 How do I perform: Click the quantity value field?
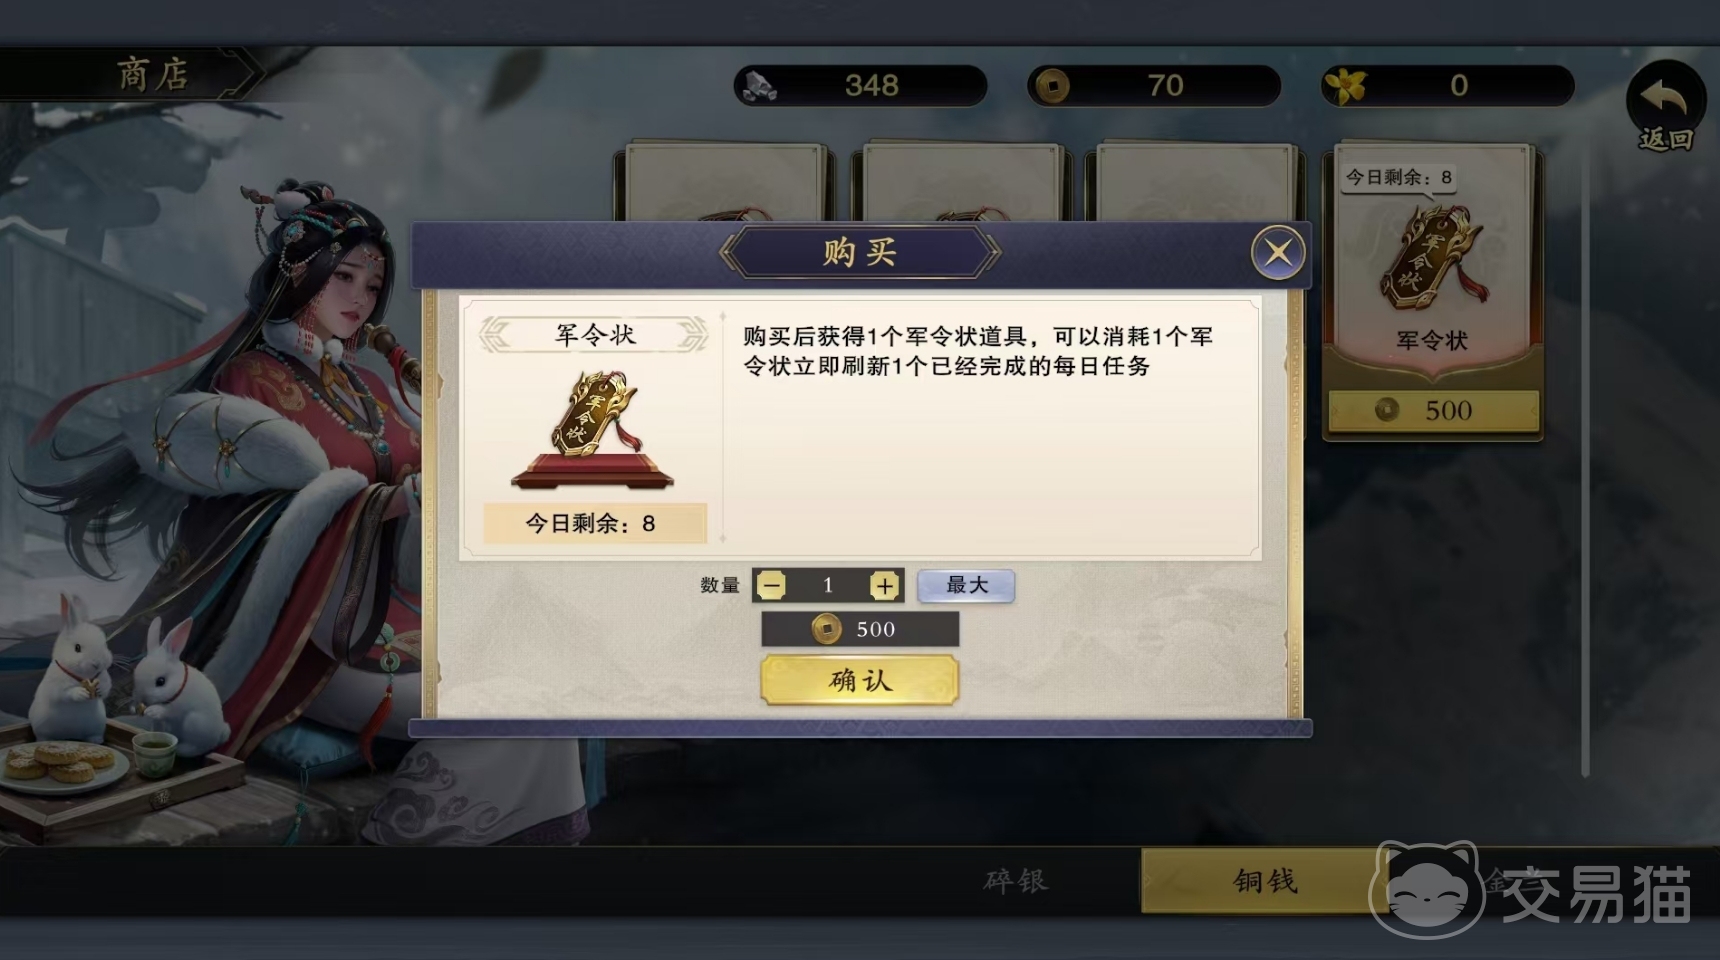tap(828, 586)
